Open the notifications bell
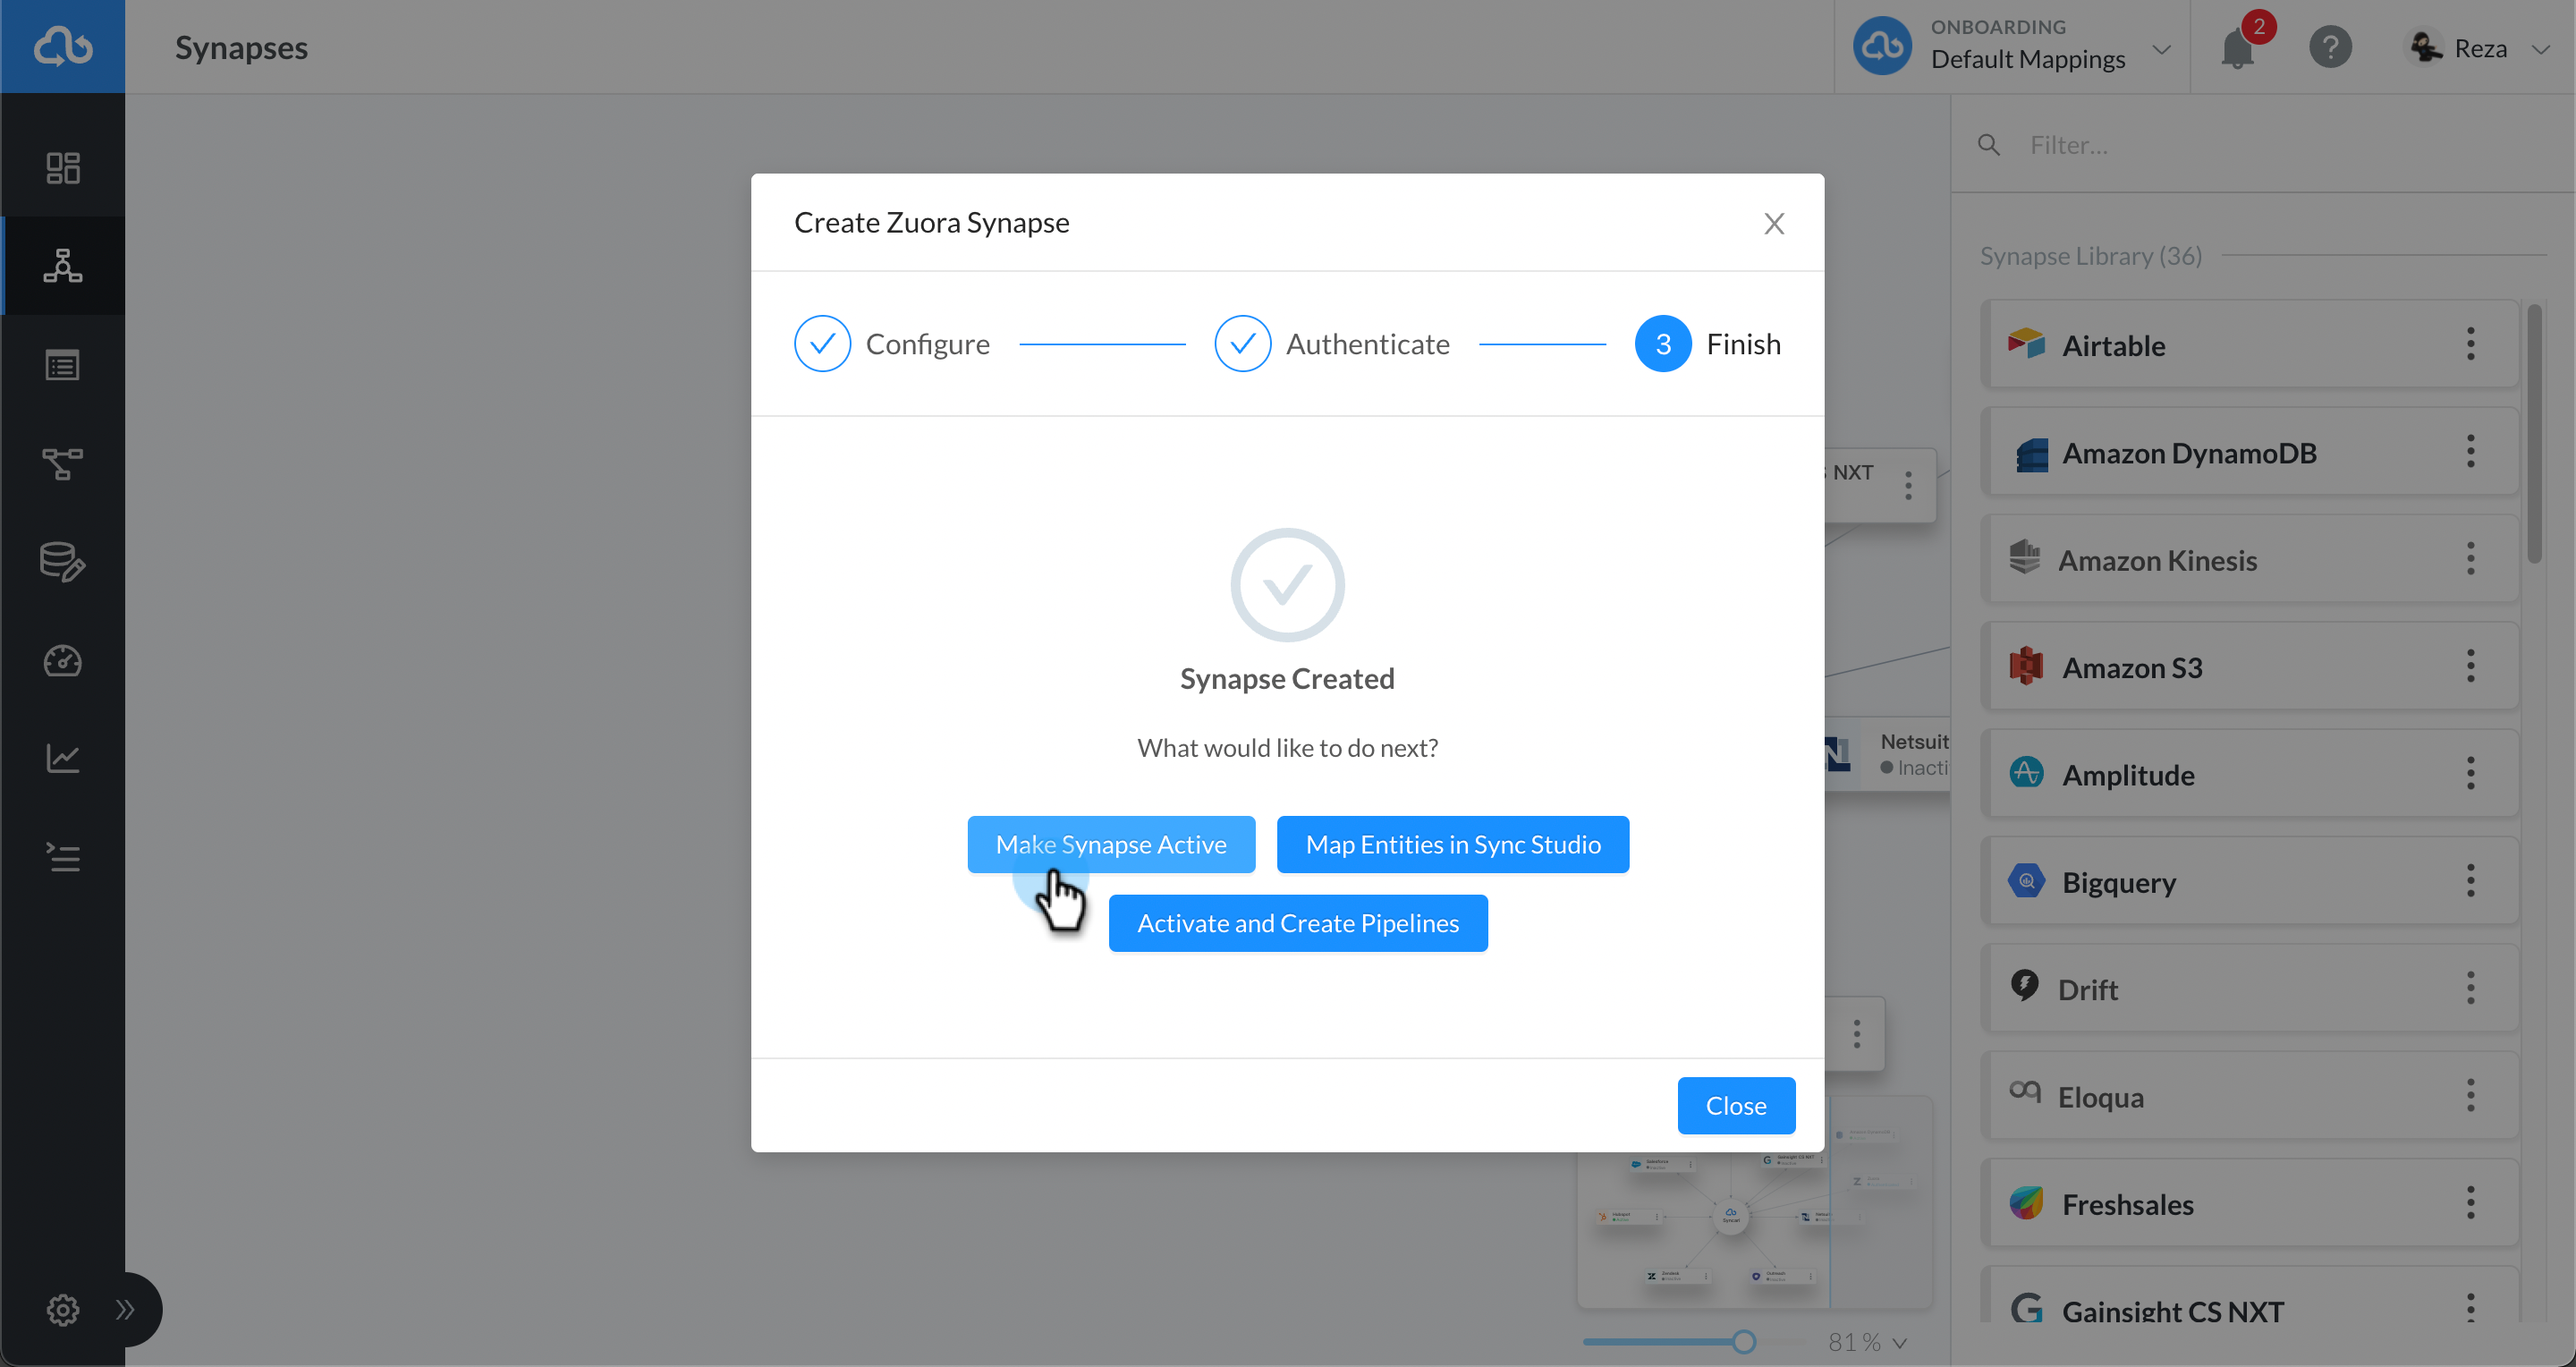Screen dimensions: 2576x1367 point(2237,48)
